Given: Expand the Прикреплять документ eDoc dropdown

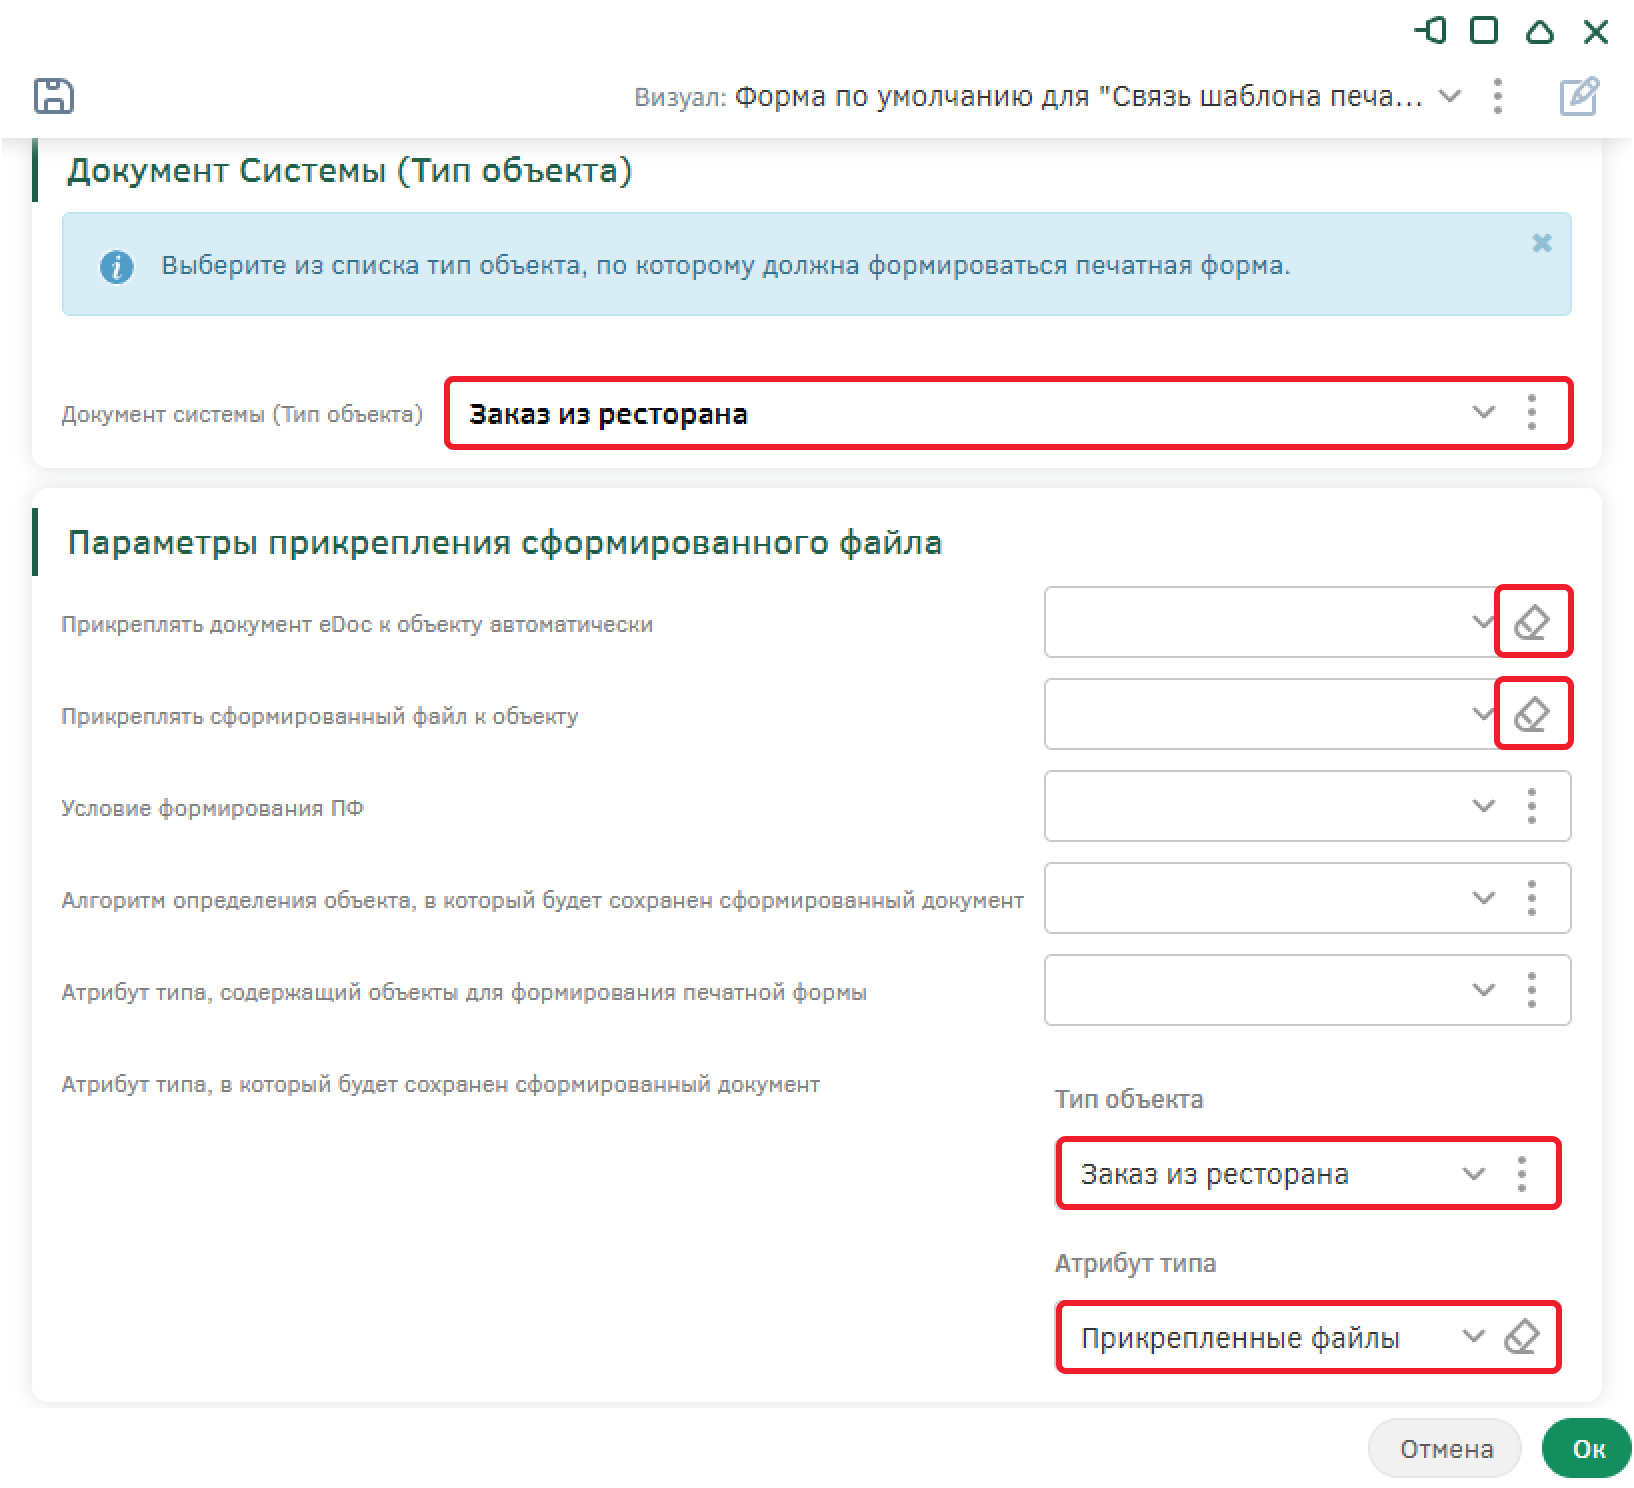Looking at the screenshot, I should 1481,622.
